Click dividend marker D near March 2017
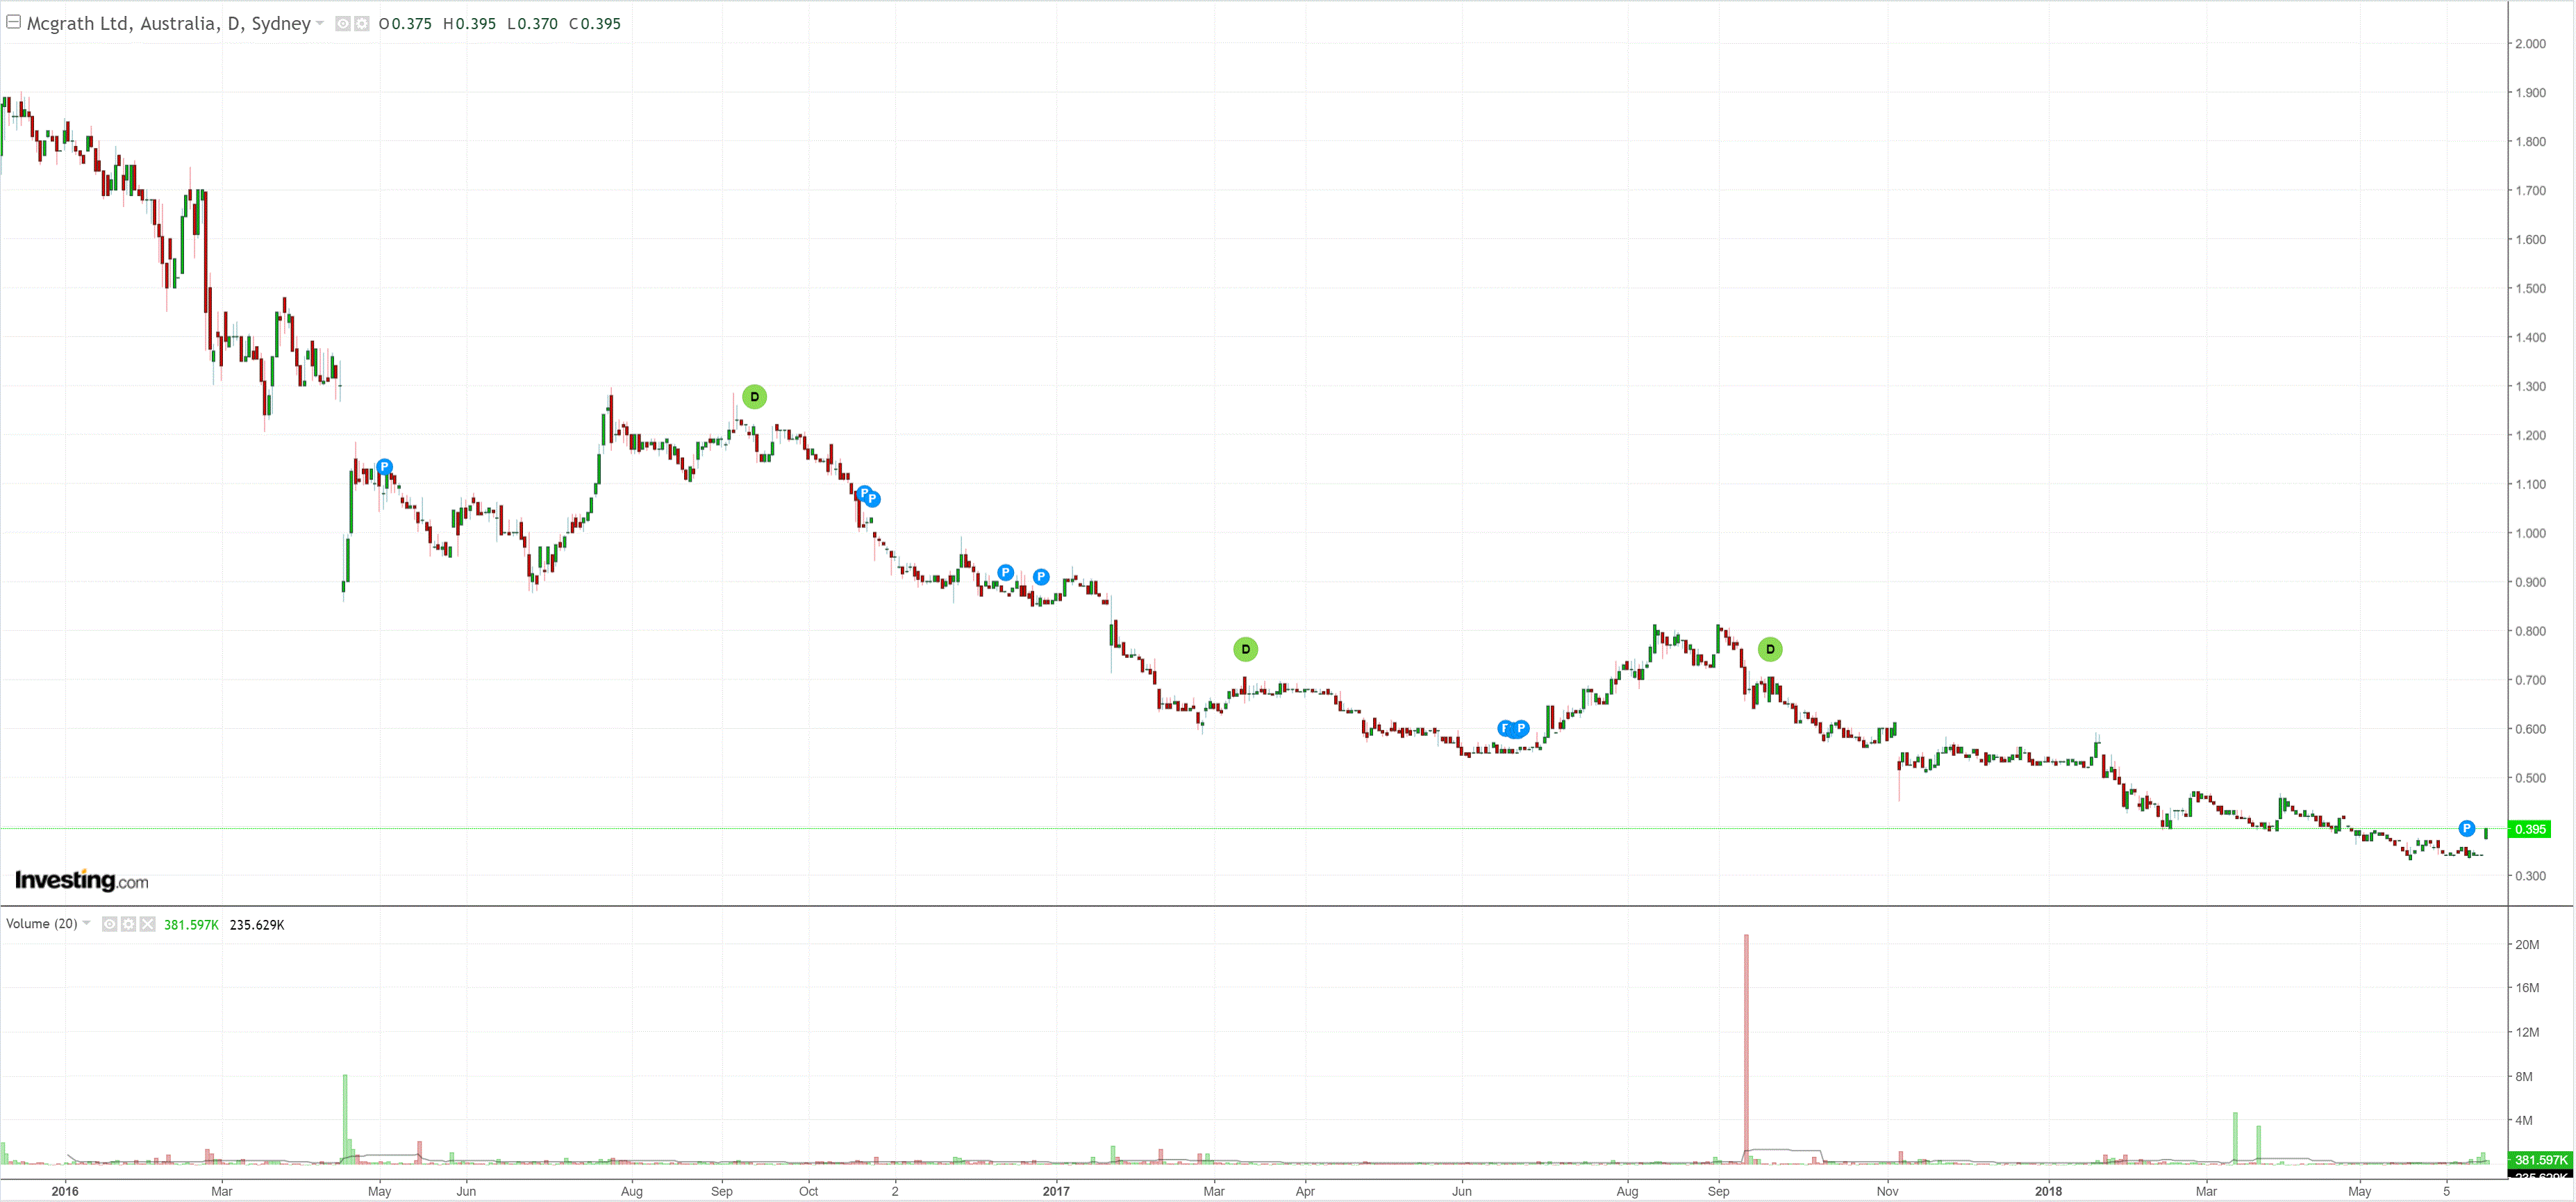This screenshot has height=1202, width=2576. (x=1245, y=649)
